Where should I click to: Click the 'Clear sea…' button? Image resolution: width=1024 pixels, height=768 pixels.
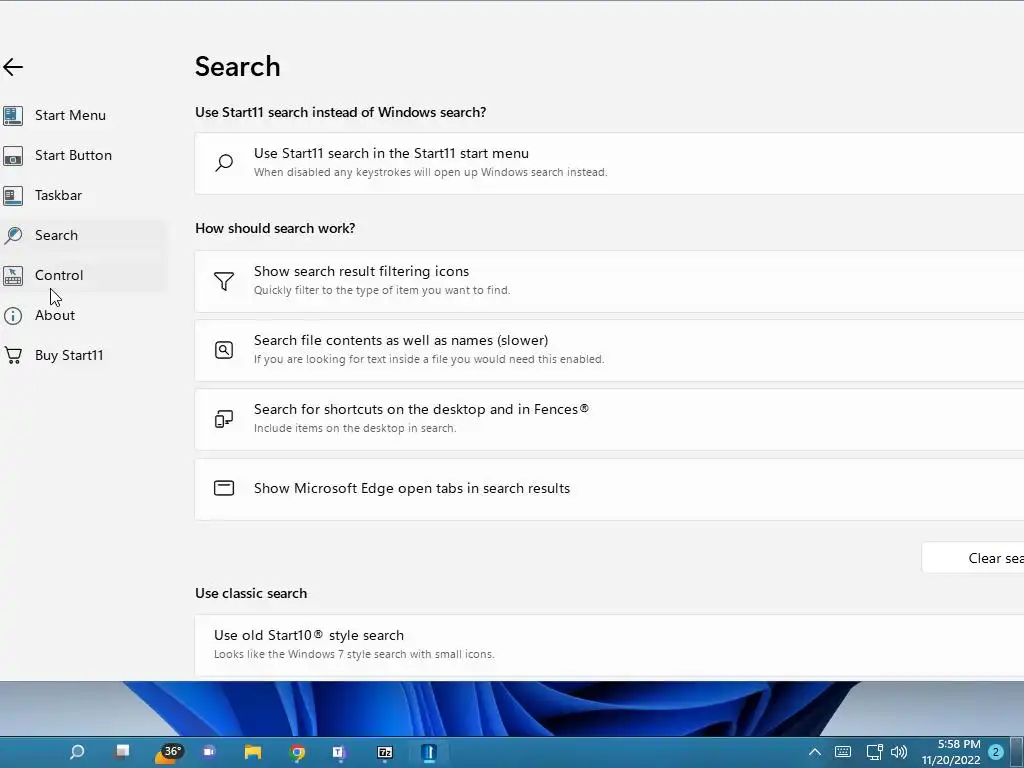coord(973,558)
